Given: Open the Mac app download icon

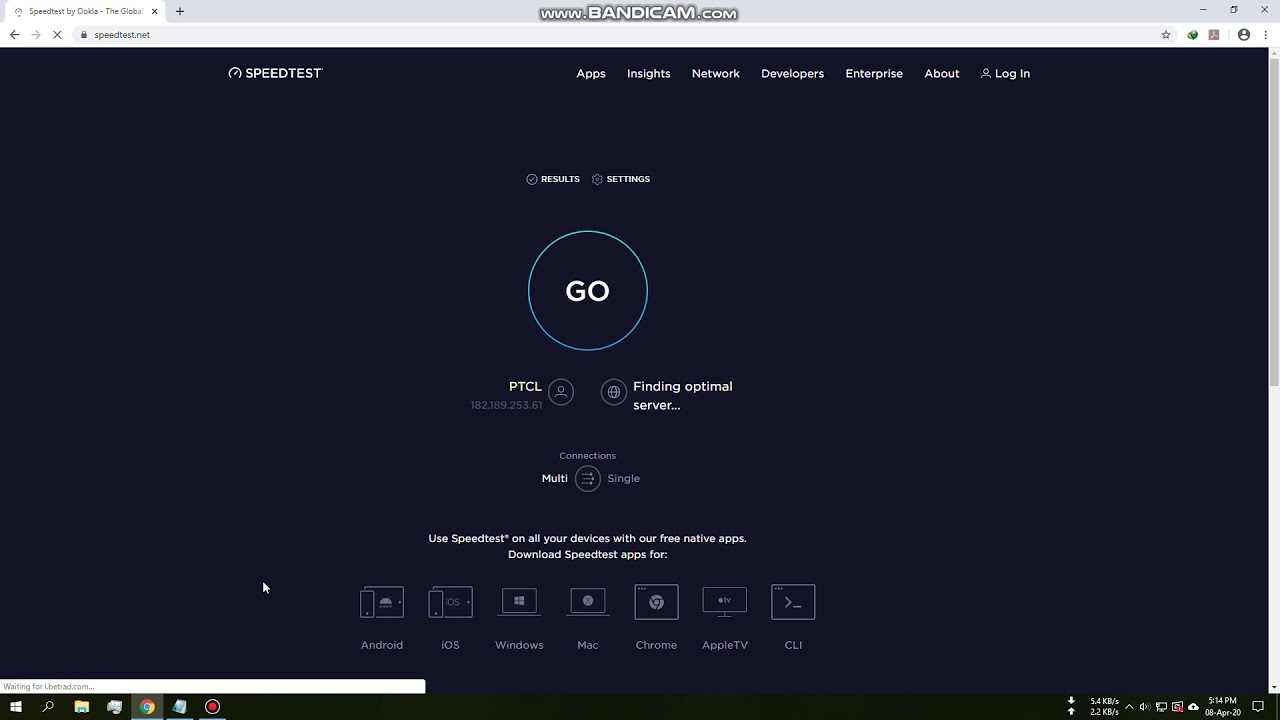Looking at the screenshot, I should pos(588,602).
